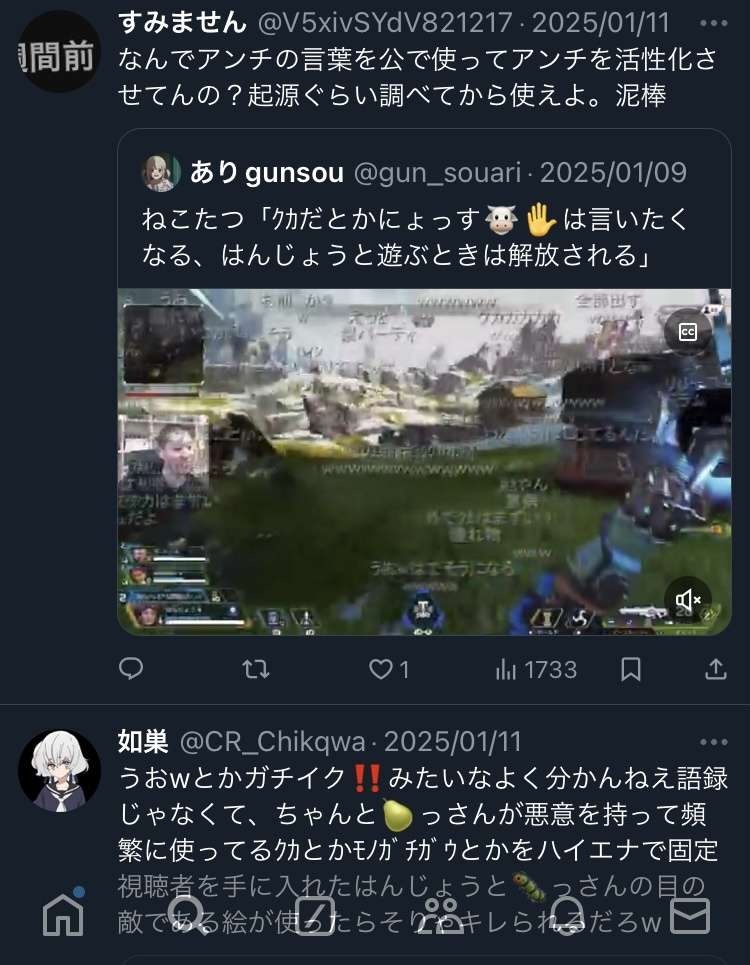Viewport: 750px width, 965px height.
Task: Open the Messages envelope tab
Action: click(690, 915)
